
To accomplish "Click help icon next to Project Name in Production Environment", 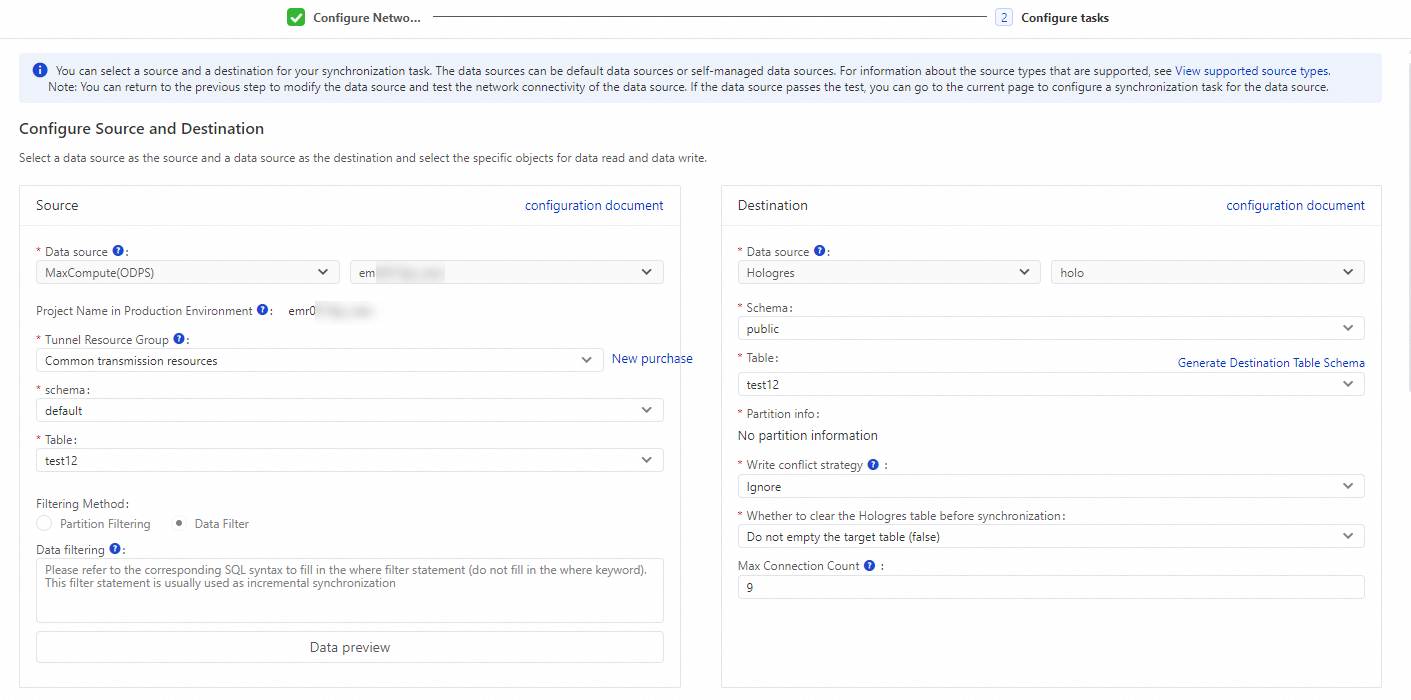I will click(264, 310).
